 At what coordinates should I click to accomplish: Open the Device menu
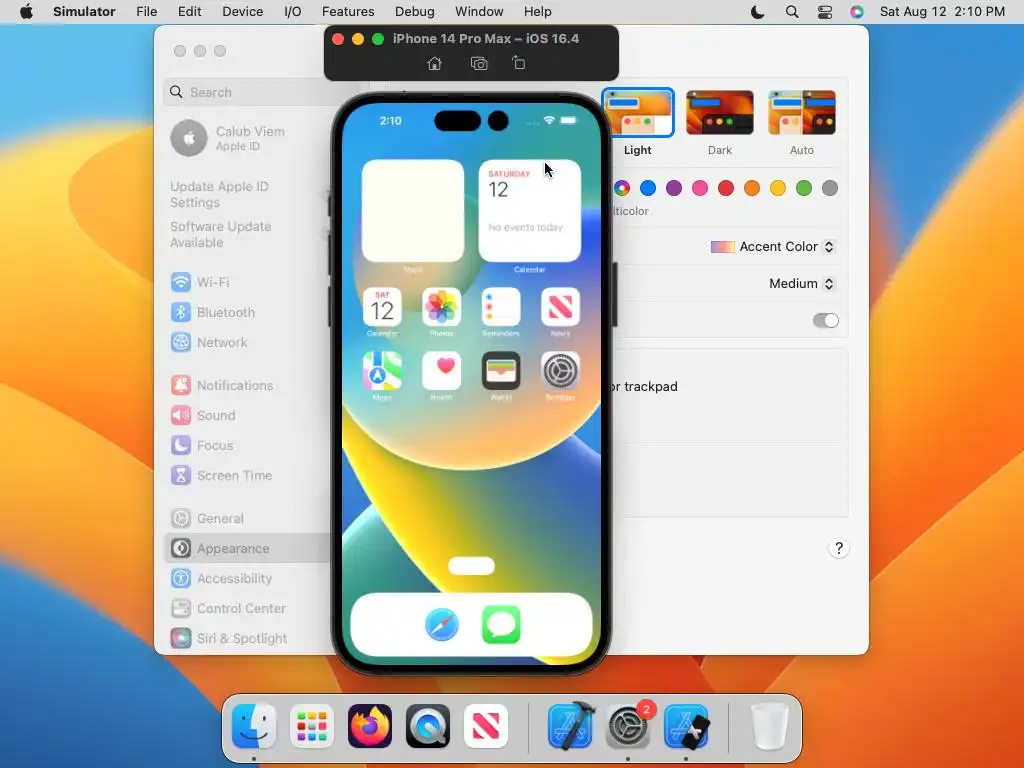(x=242, y=12)
